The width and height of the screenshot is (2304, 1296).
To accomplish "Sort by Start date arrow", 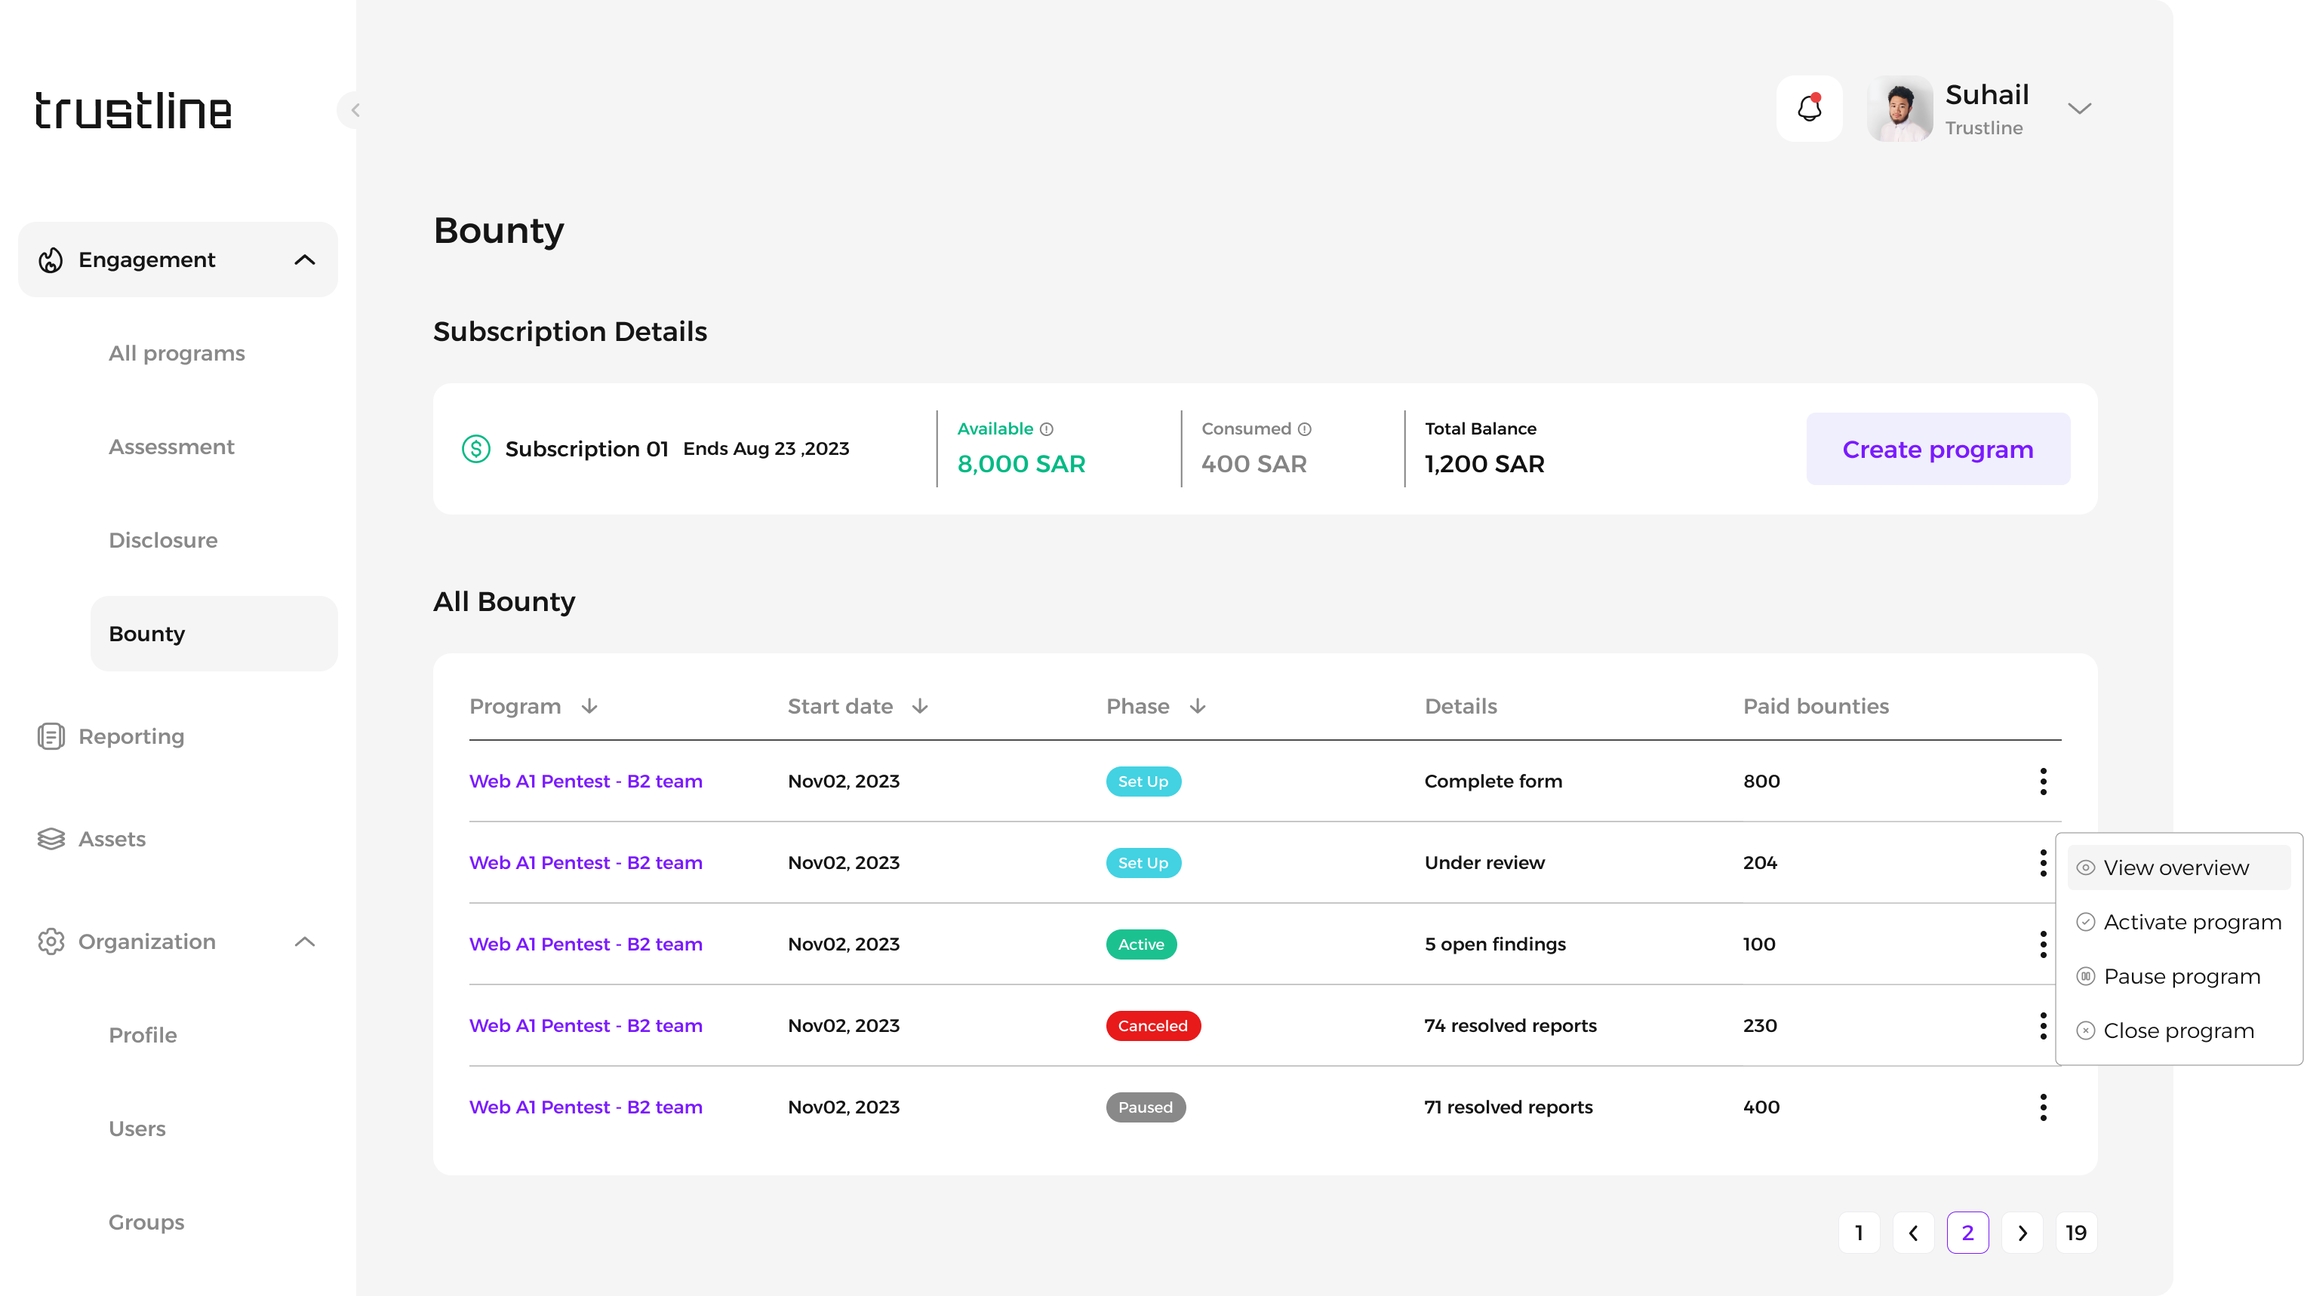I will click(920, 706).
